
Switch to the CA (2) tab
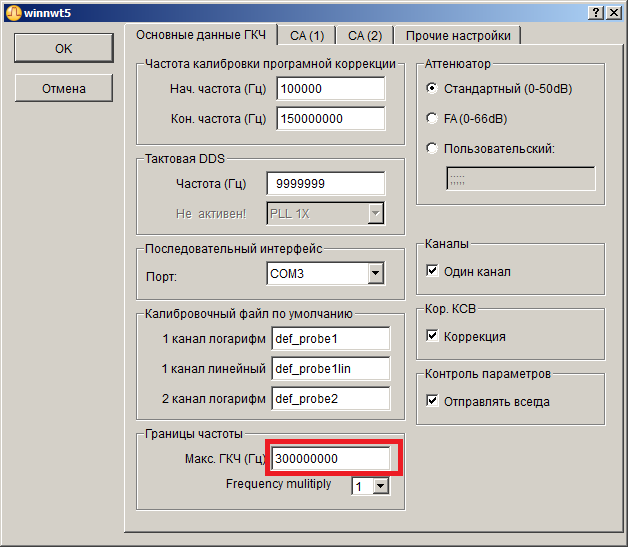pos(365,36)
